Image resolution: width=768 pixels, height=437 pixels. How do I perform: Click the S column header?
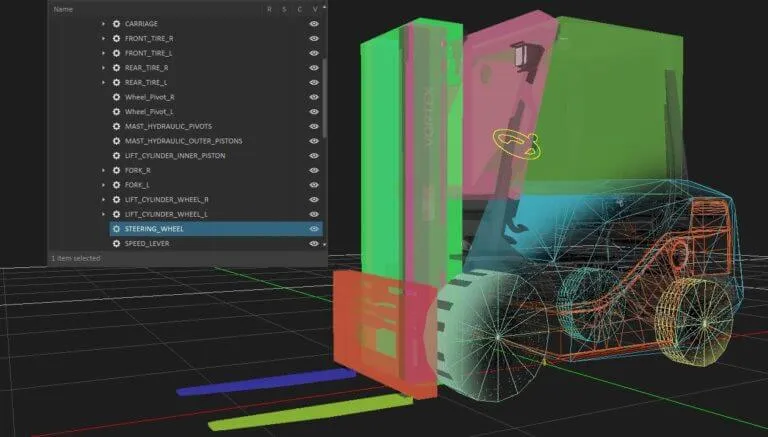click(x=284, y=9)
